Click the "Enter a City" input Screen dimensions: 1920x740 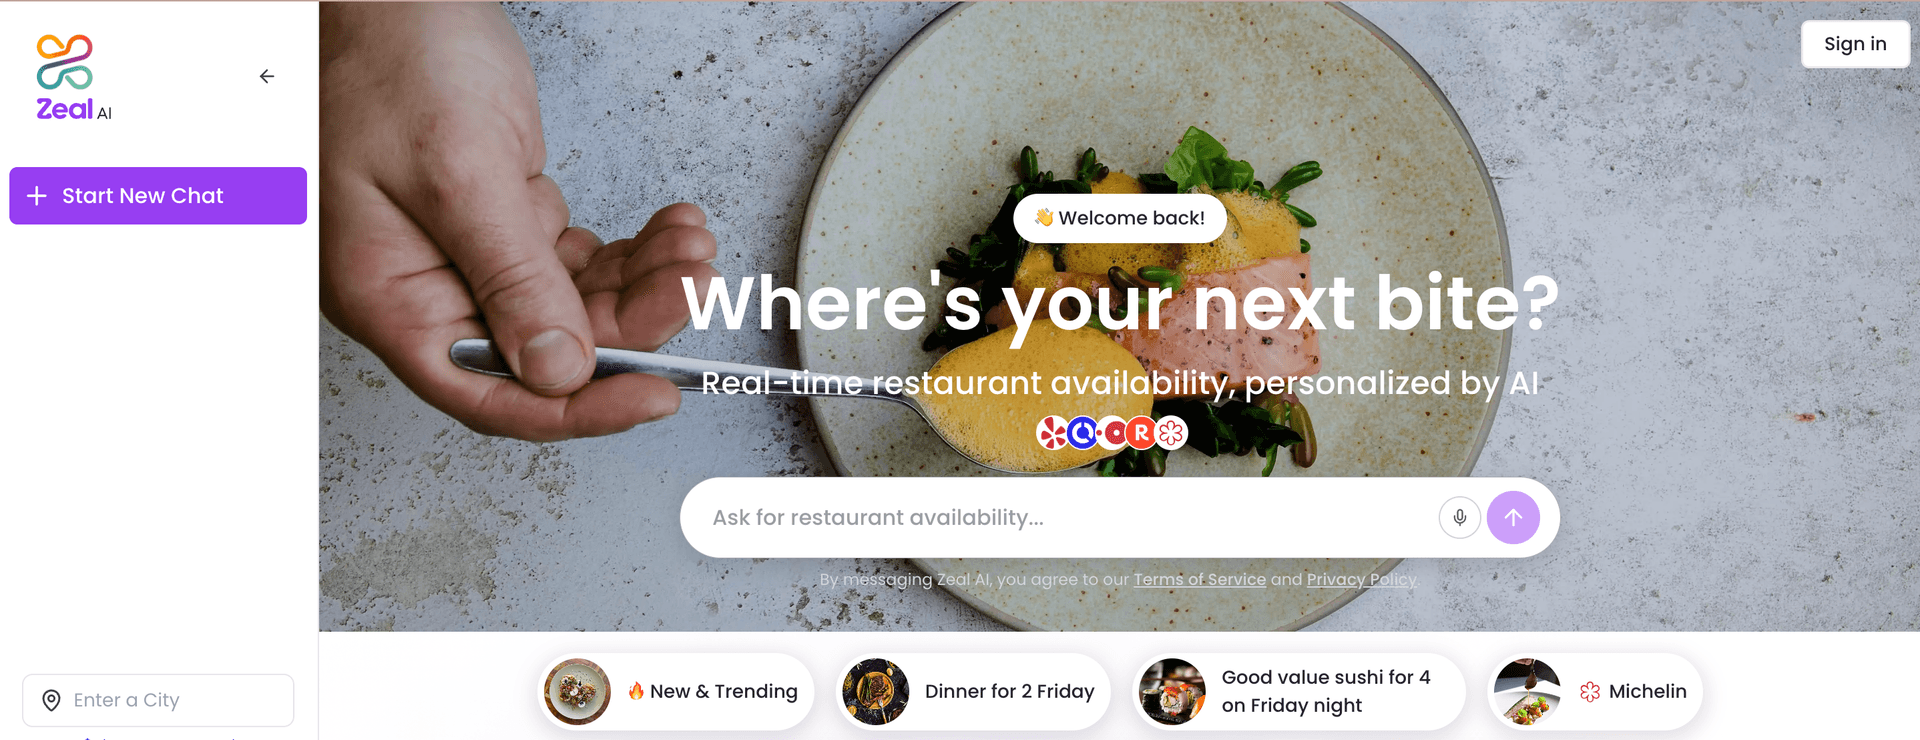[x=158, y=700]
